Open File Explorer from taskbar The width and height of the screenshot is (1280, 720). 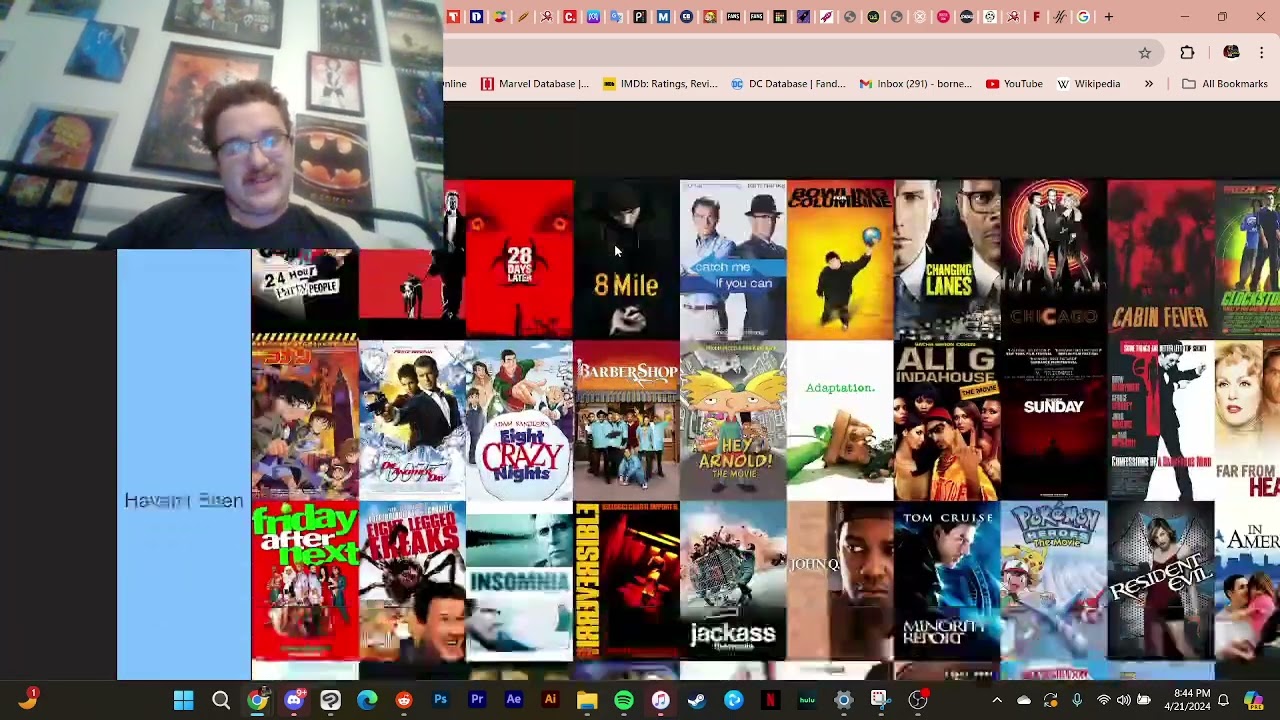point(587,700)
